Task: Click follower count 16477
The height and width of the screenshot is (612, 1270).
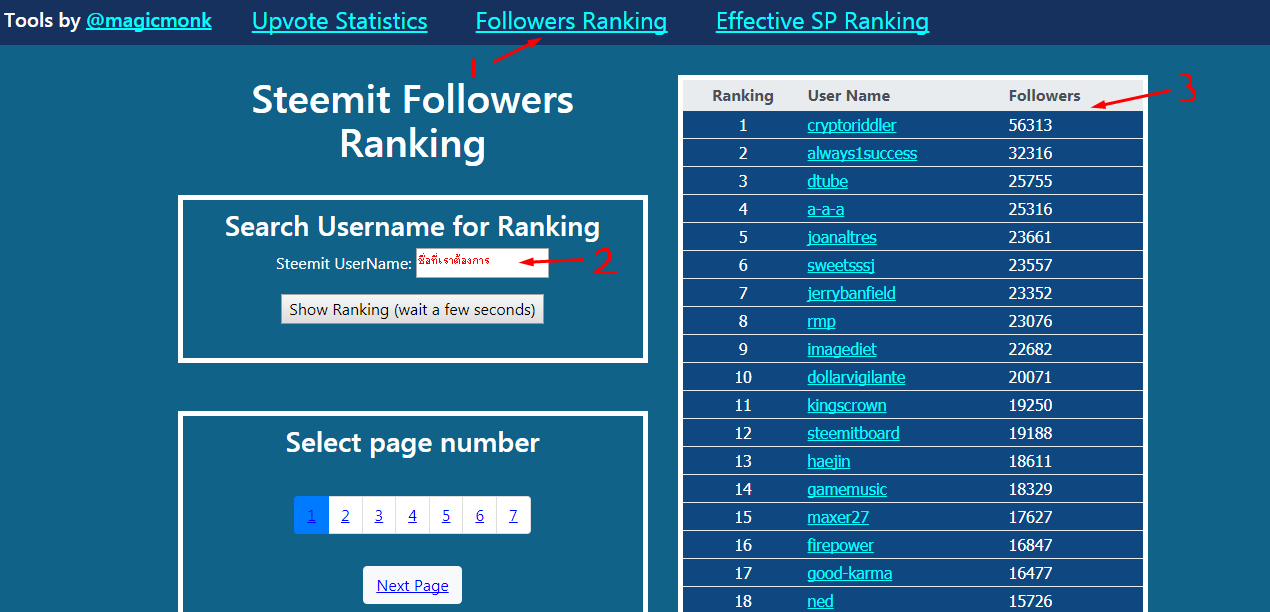Action: (1030, 573)
